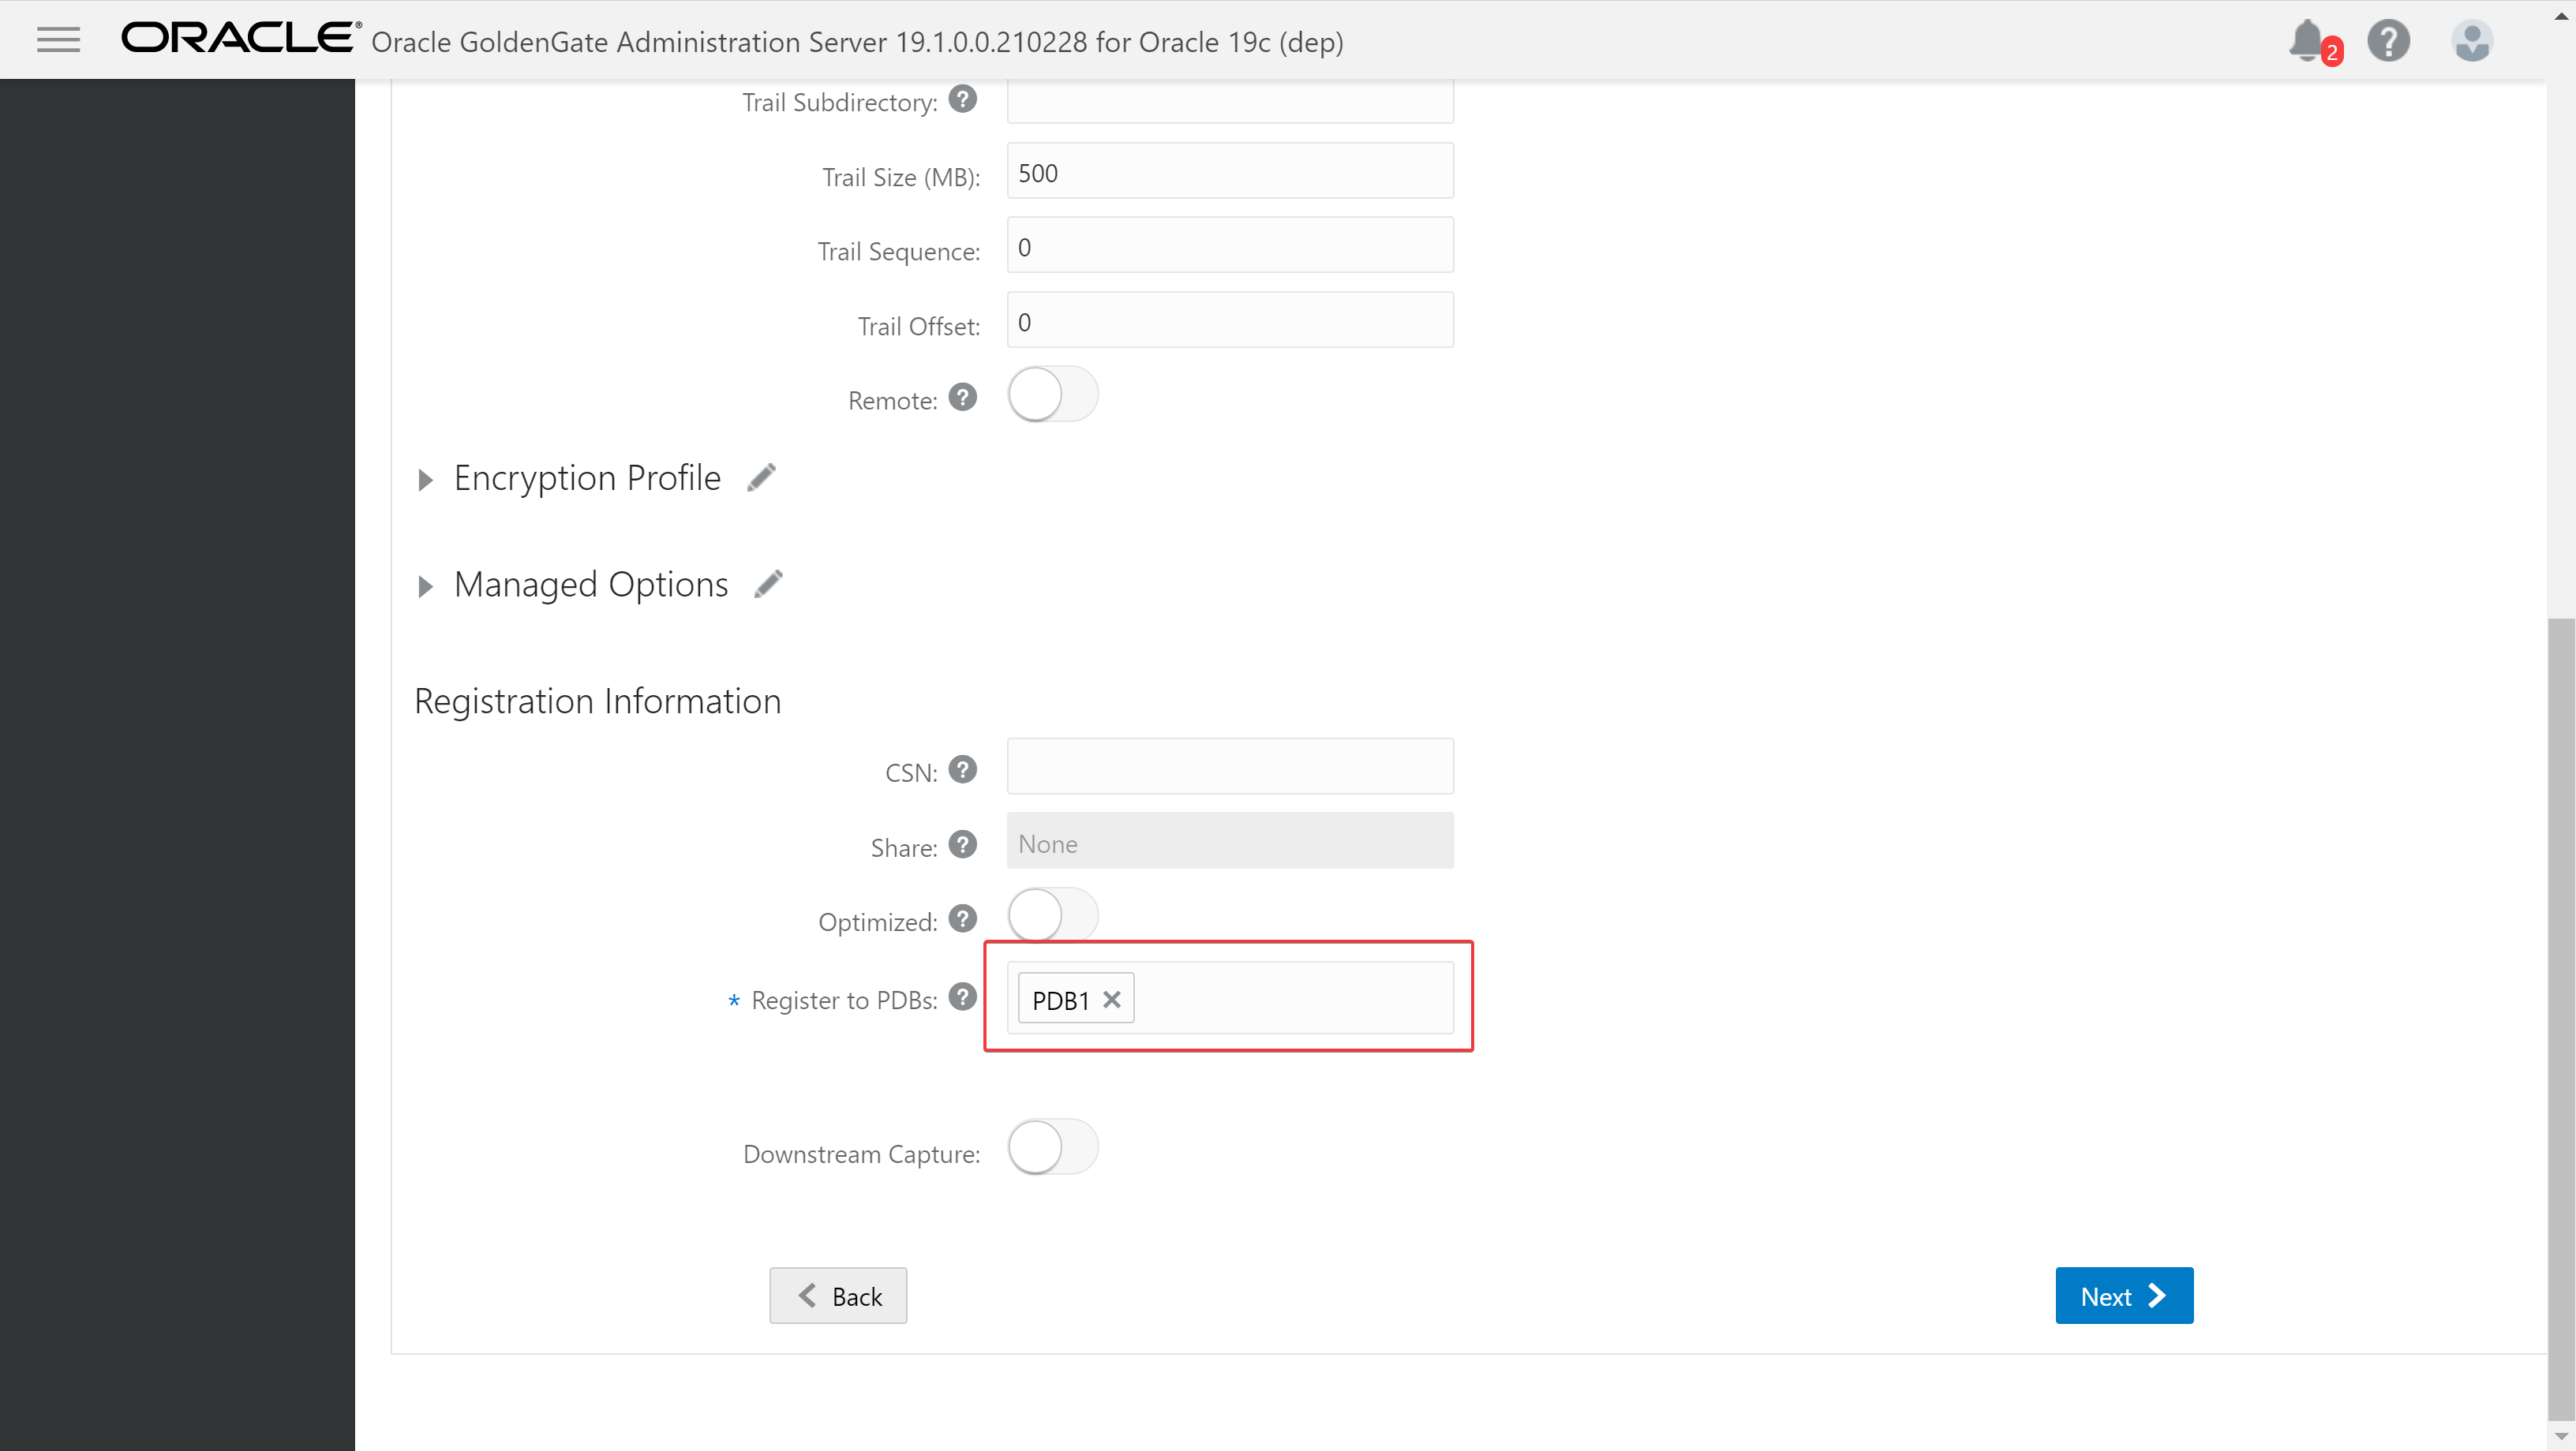Screen dimensions: 2576x1451
Task: Remove the PDB1 tag with its X
Action: [x=1111, y=999]
